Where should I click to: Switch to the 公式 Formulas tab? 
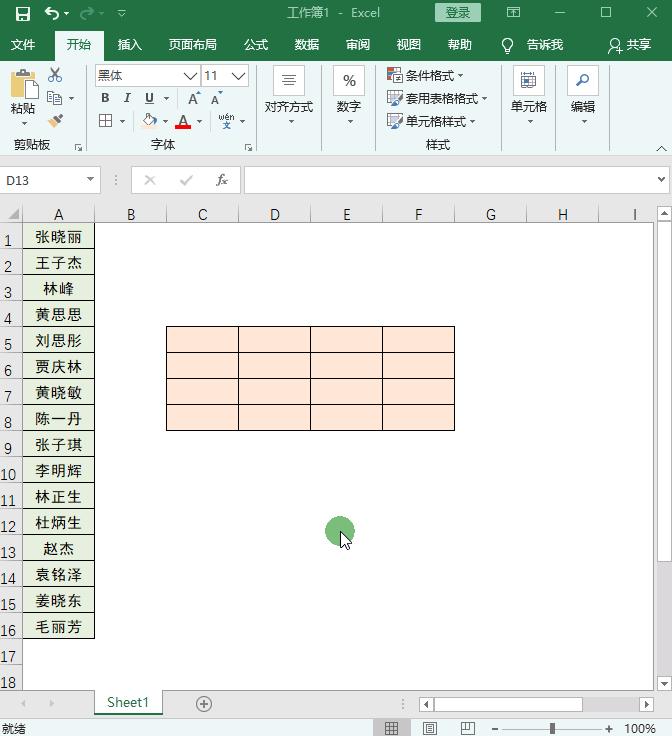[256, 45]
